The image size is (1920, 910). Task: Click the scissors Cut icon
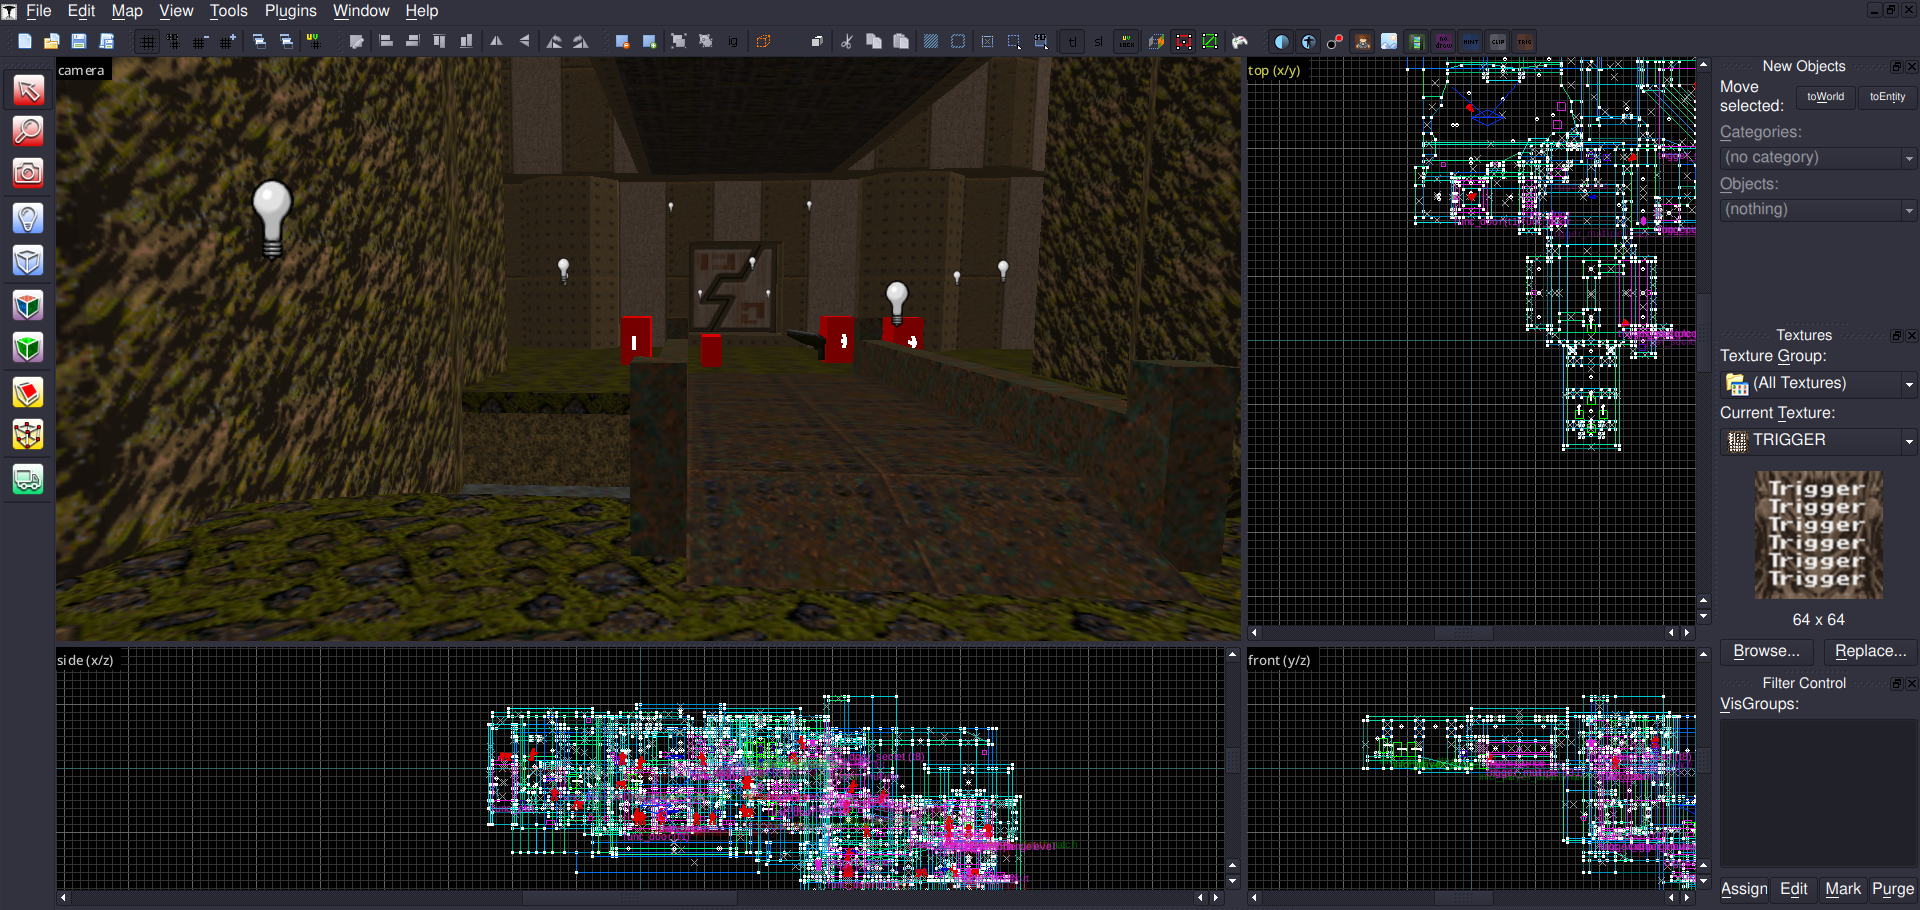tap(846, 42)
